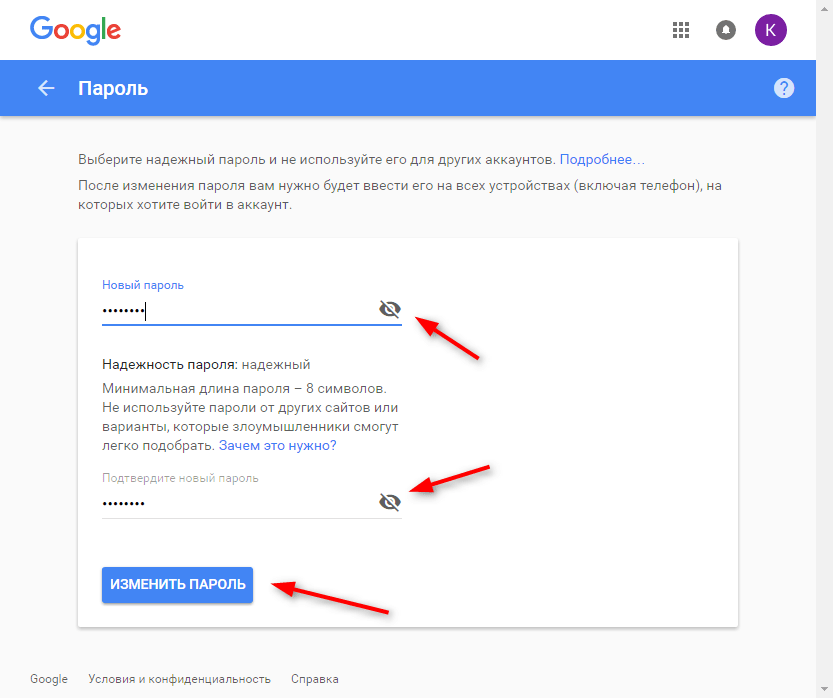833x698 pixels.
Task: Click the help question mark icon
Action: pos(784,88)
